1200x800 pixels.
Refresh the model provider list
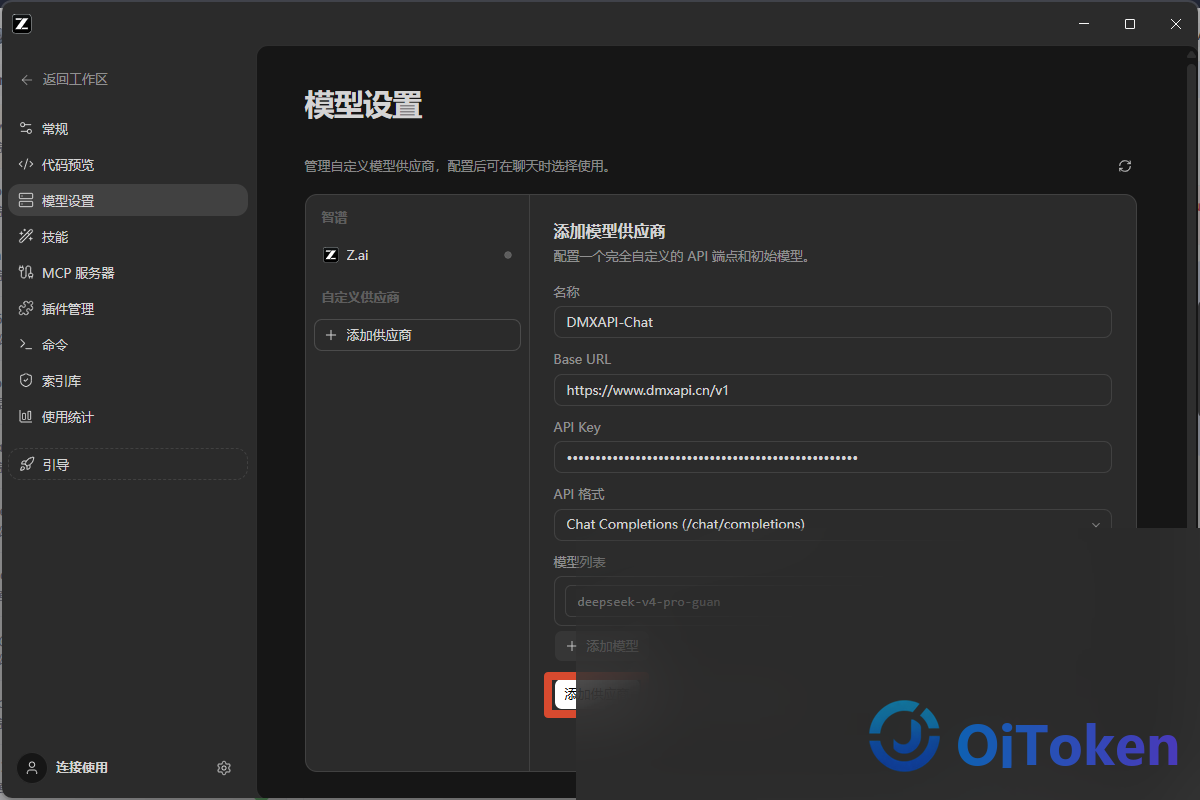[x=1125, y=166]
